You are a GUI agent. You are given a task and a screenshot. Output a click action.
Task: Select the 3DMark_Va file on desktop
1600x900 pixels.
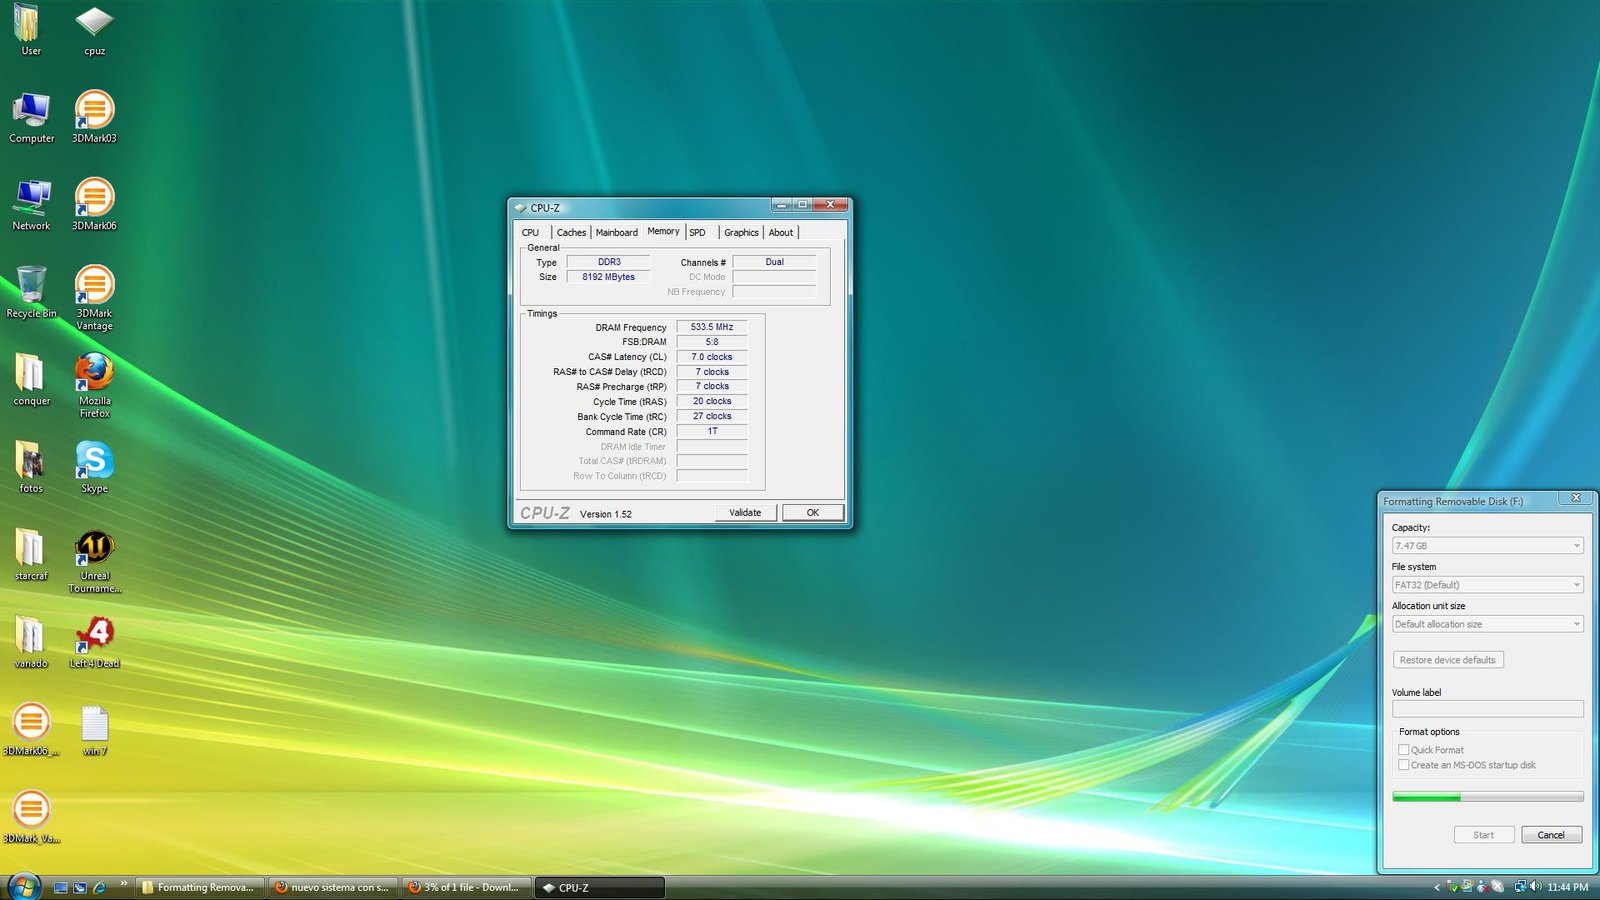coord(31,817)
